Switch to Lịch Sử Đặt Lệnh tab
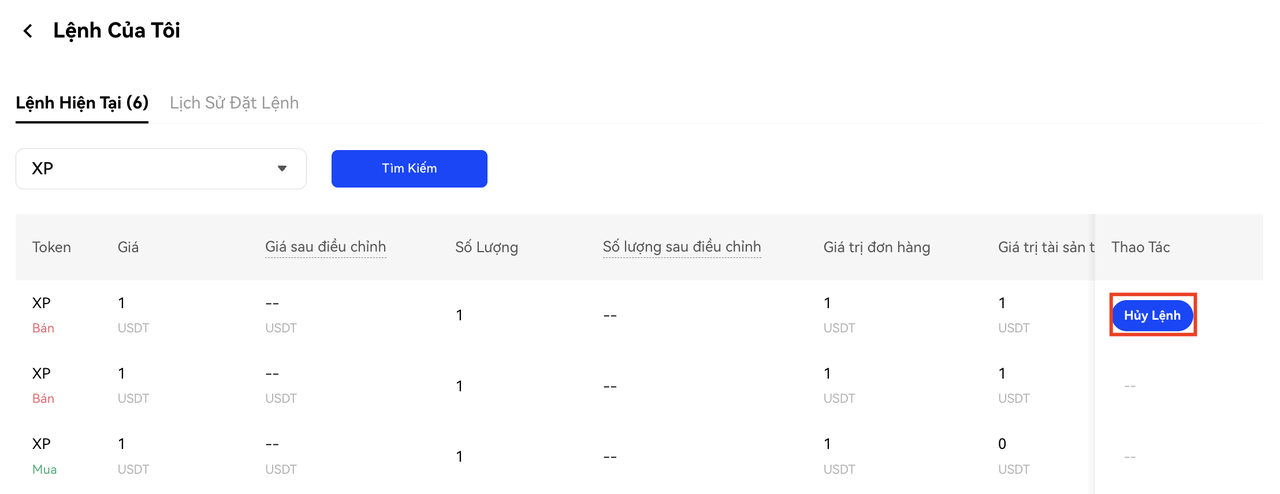The width and height of the screenshot is (1280, 494). point(234,103)
